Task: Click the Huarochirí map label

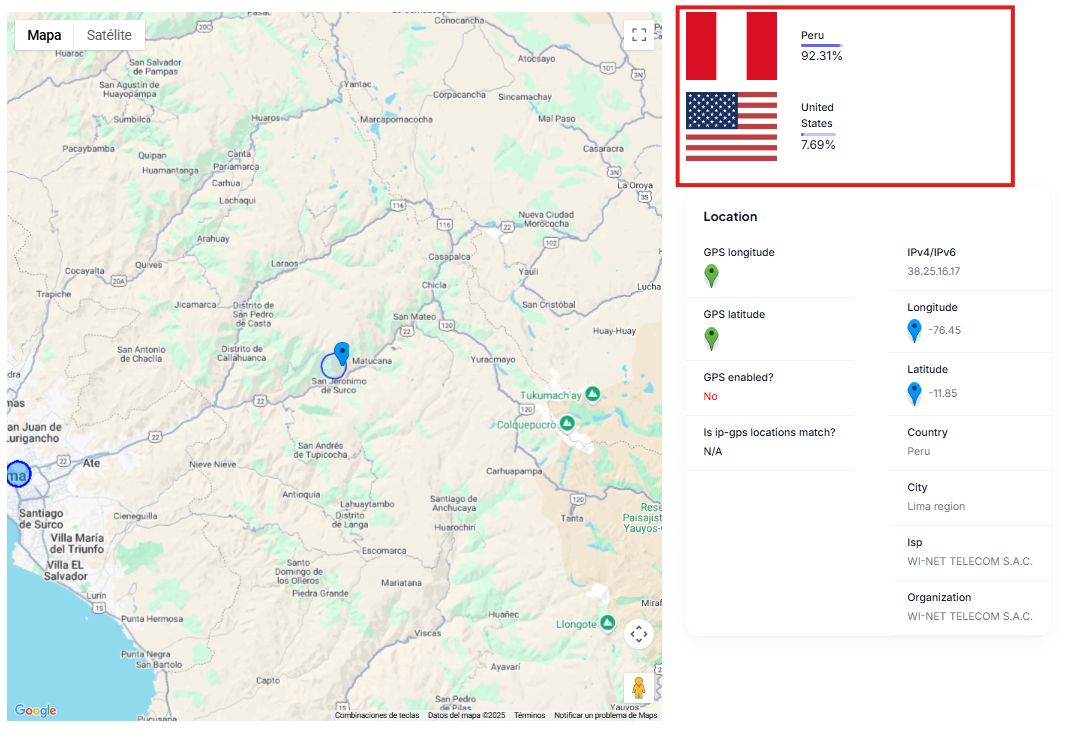Action: point(455,527)
